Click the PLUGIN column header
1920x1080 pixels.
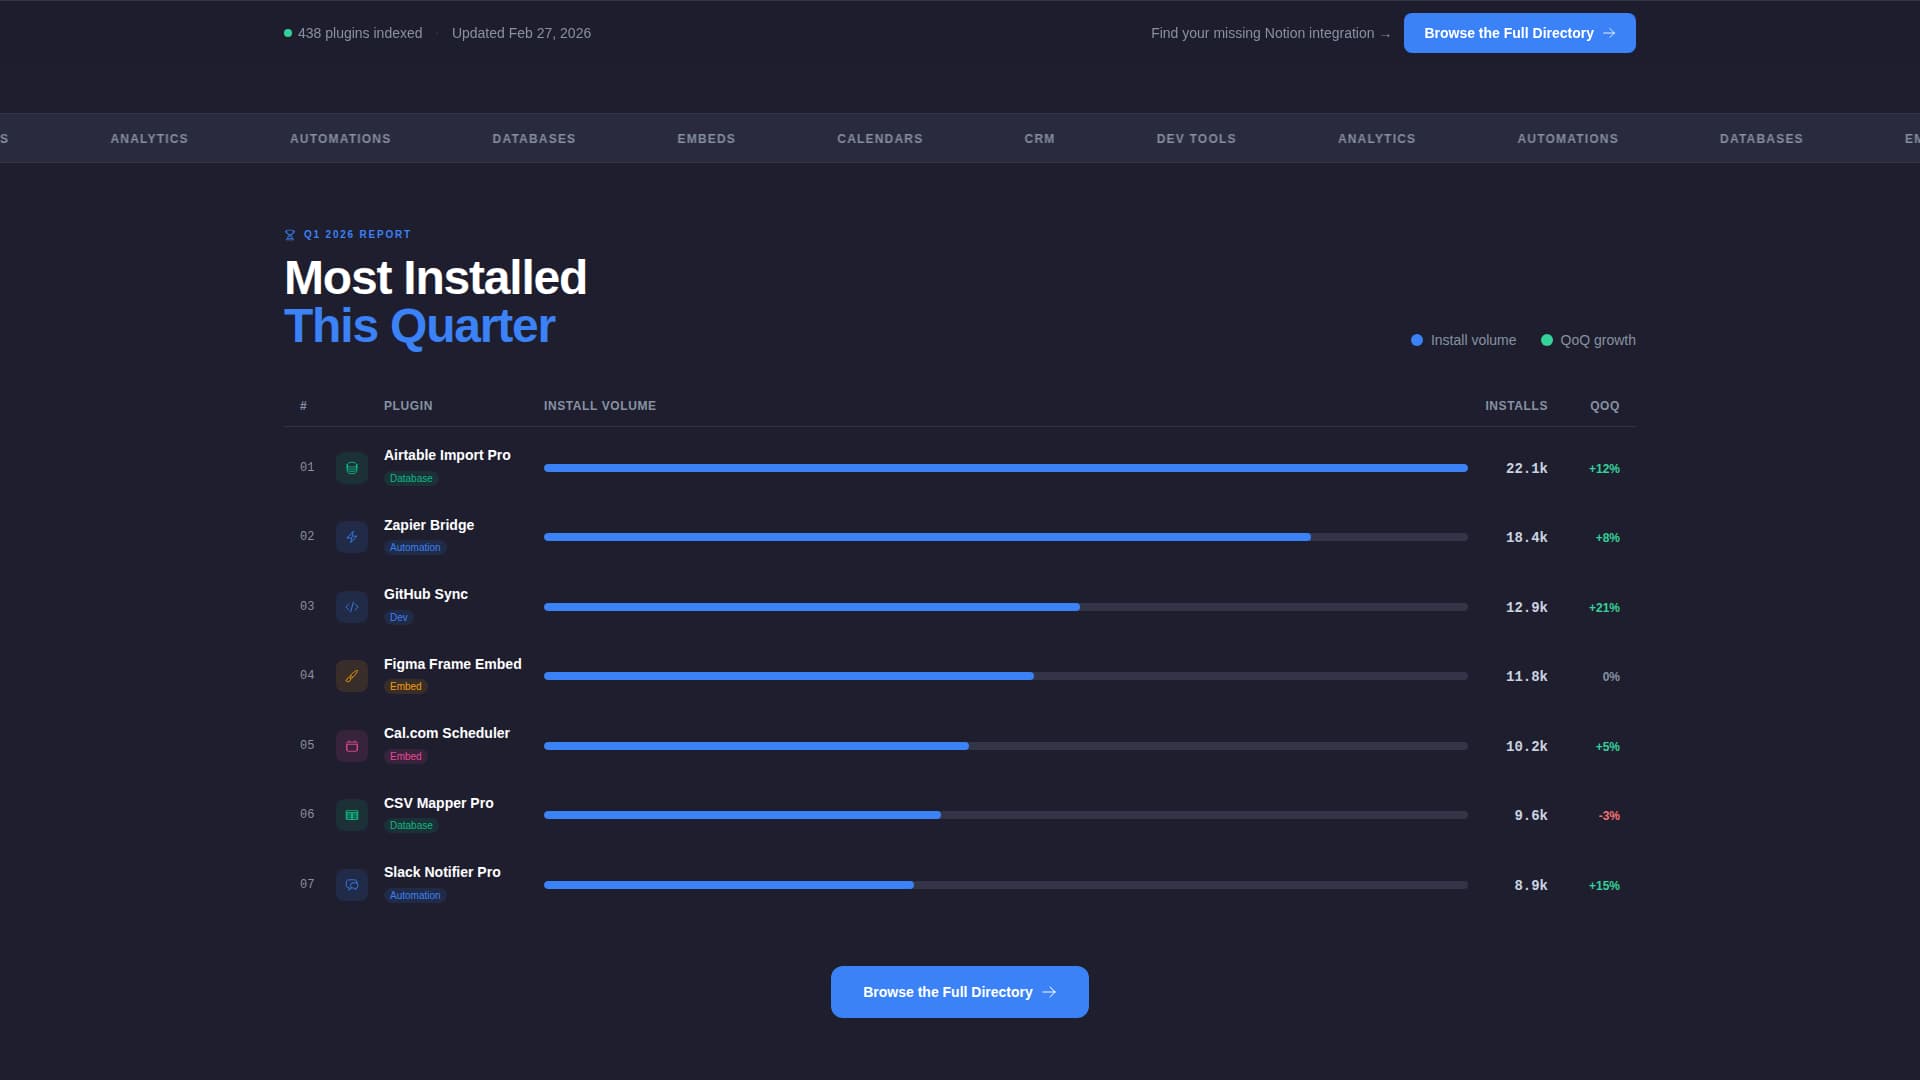(x=408, y=406)
